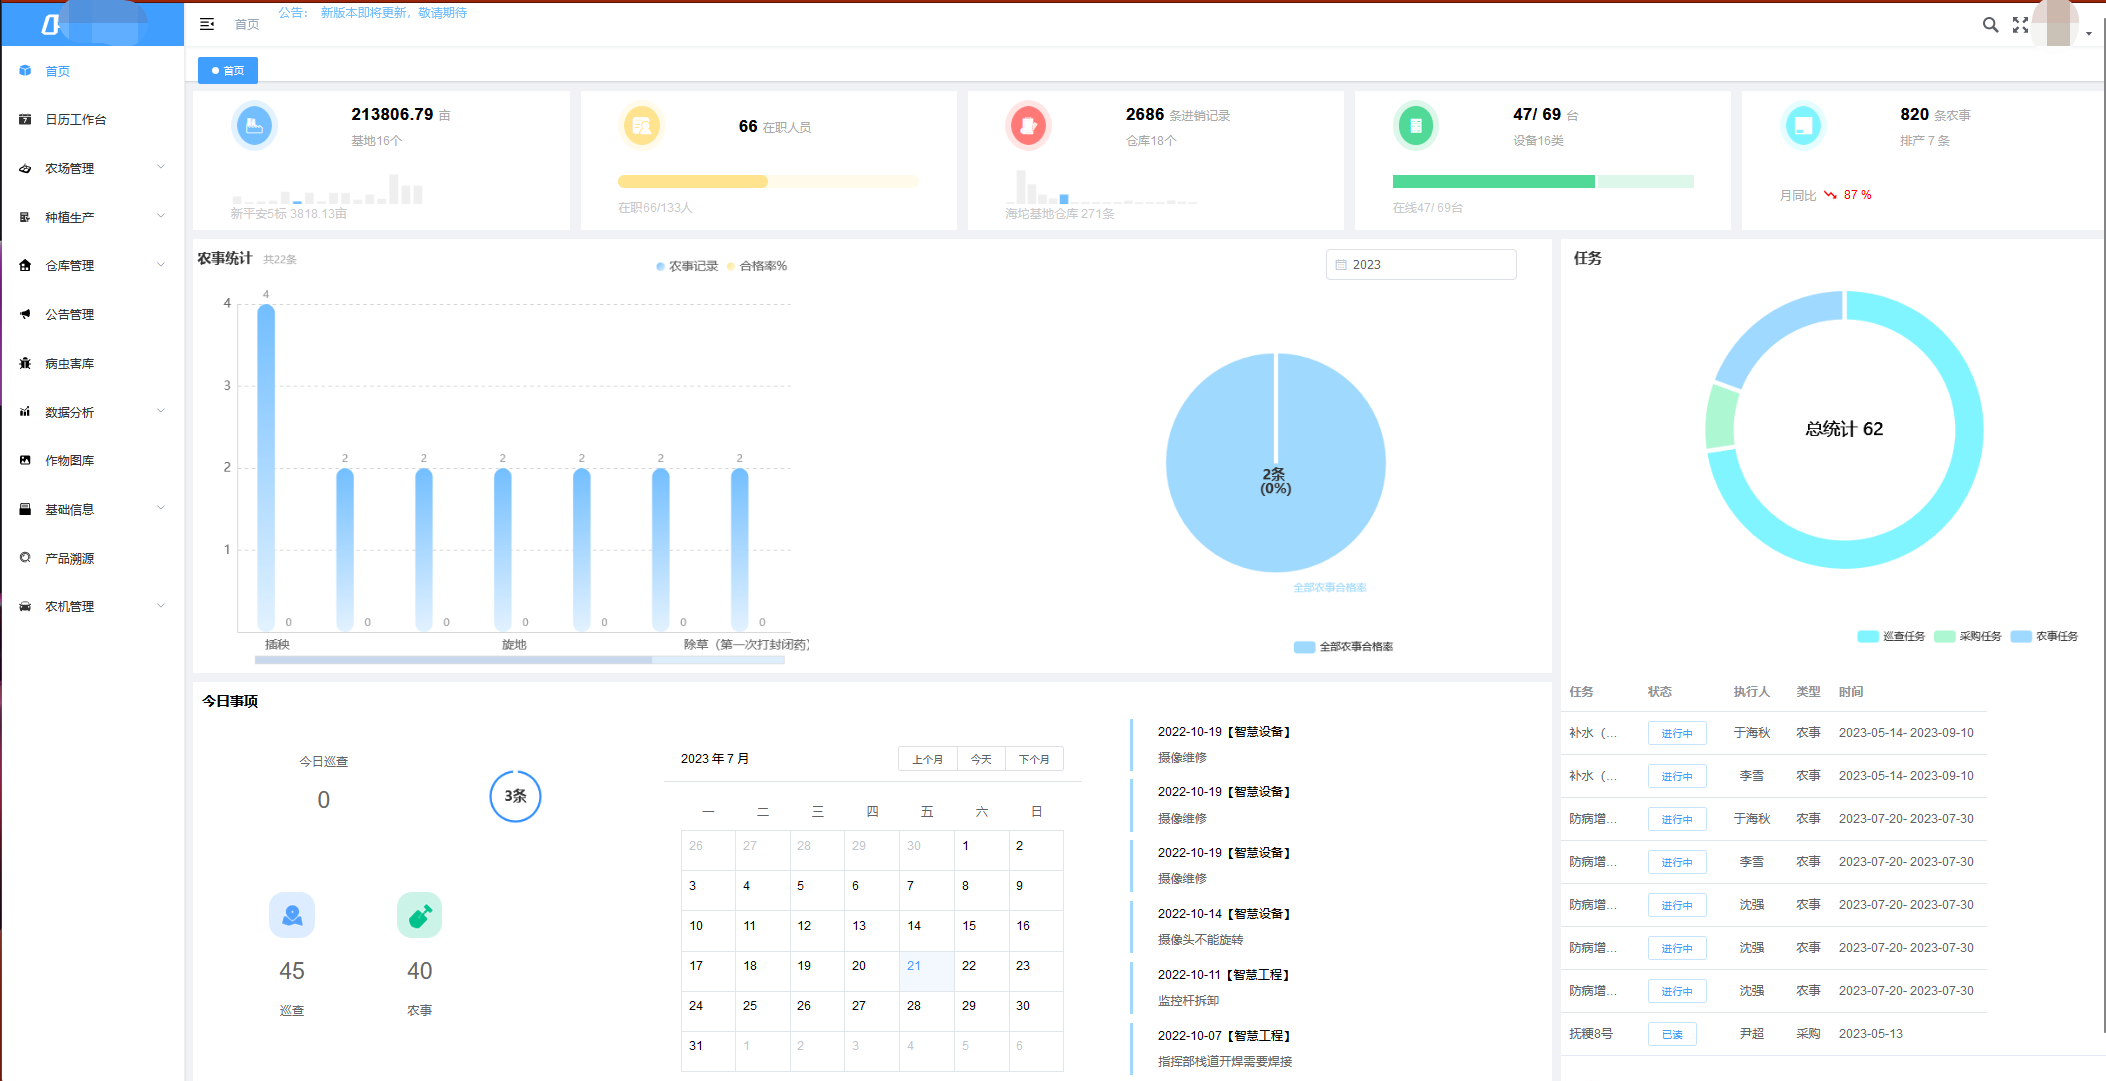Click 进行中 status for 于海秋 补水 task
This screenshot has height=1081, width=2106.
tap(1677, 733)
